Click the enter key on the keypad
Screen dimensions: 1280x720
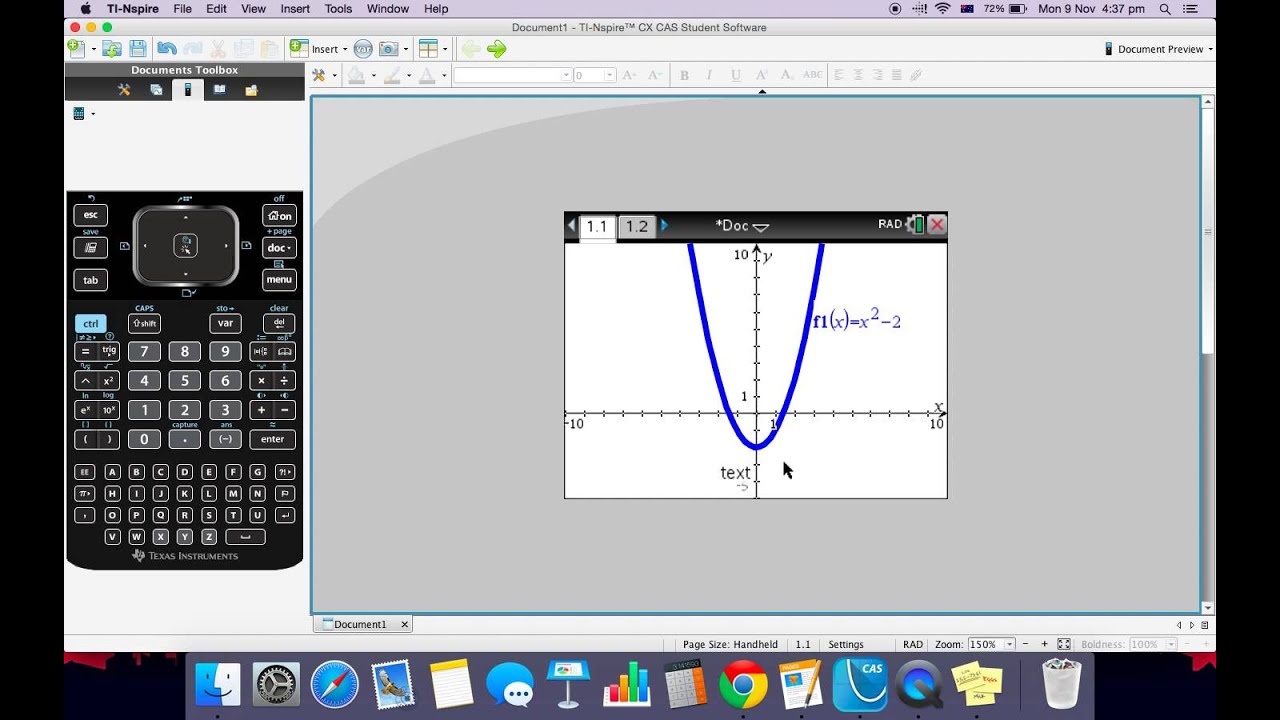[272, 439]
